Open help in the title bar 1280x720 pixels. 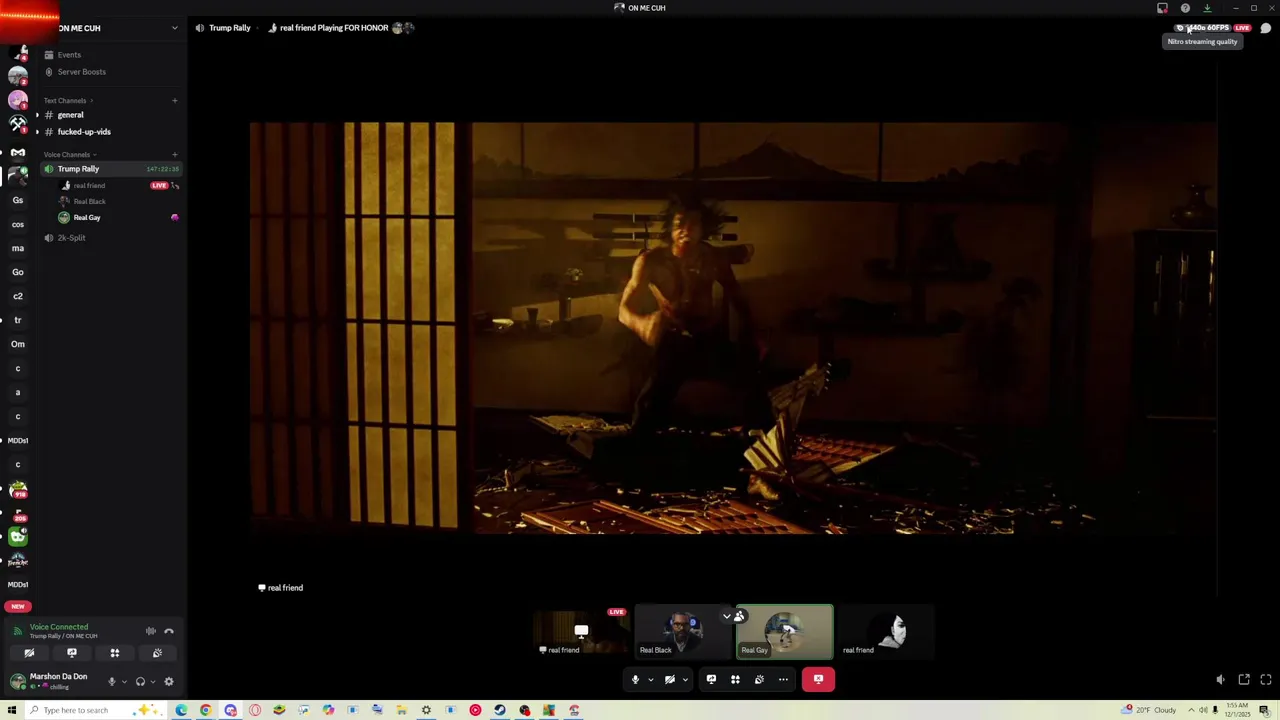pos(1185,8)
